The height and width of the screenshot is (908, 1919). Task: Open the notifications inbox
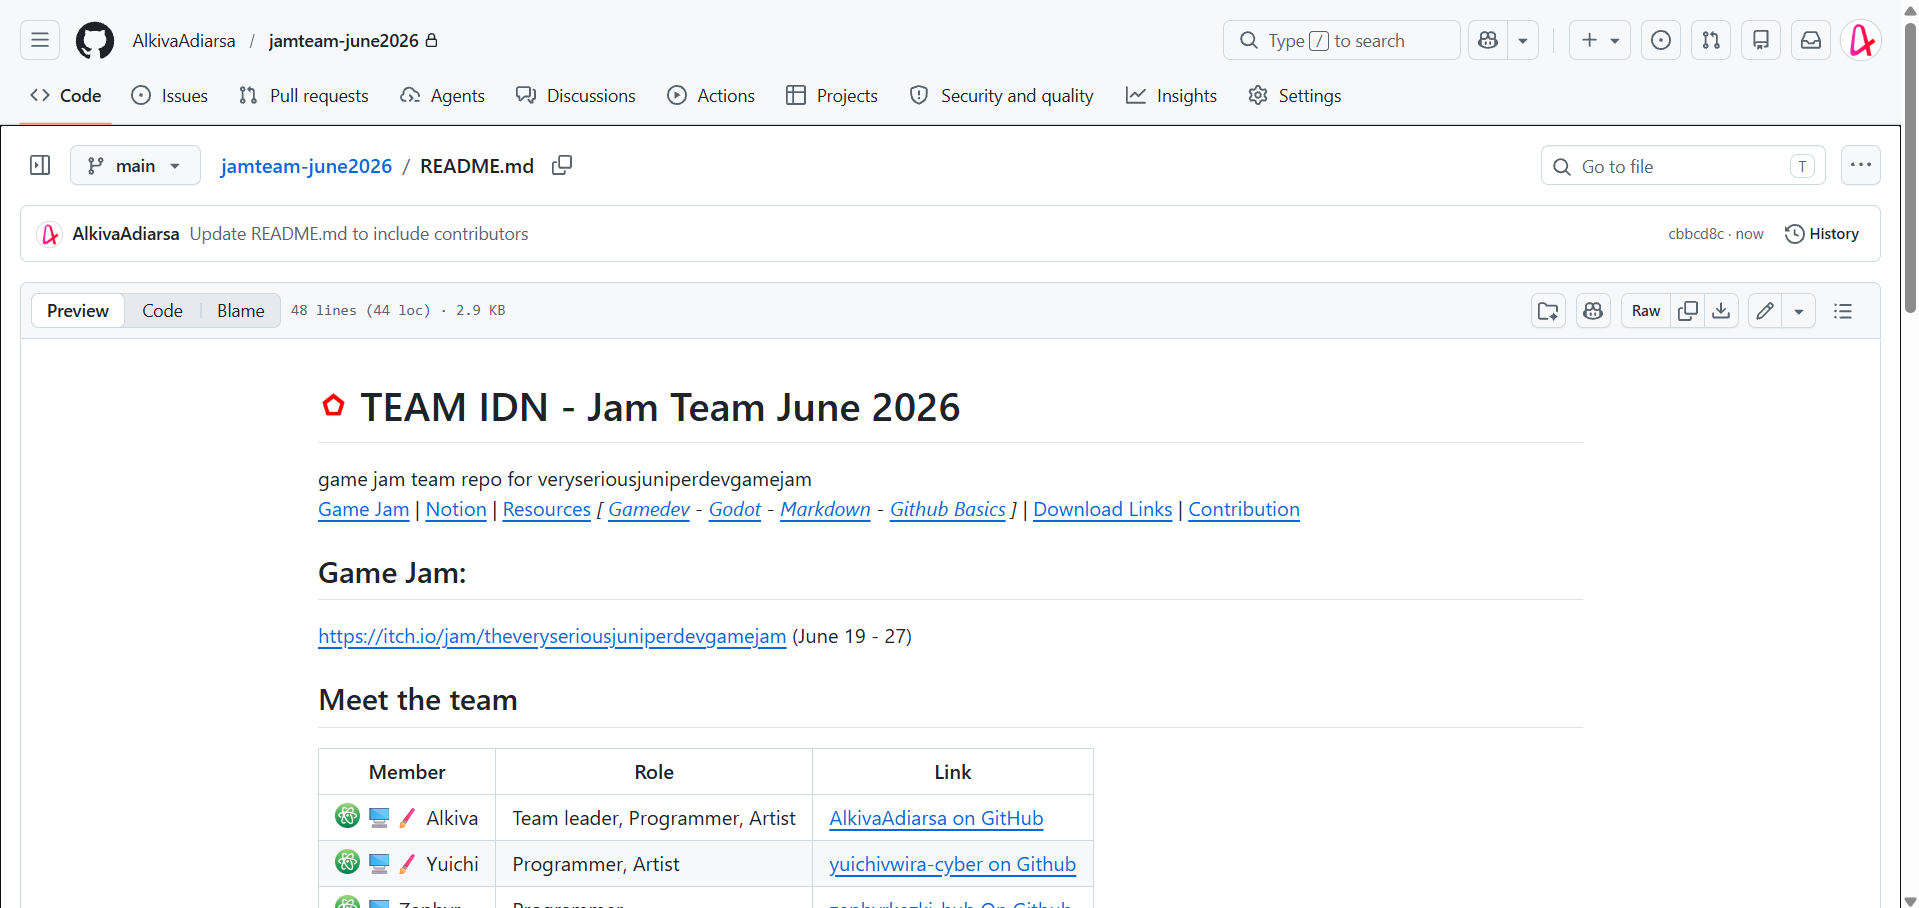[x=1811, y=40]
